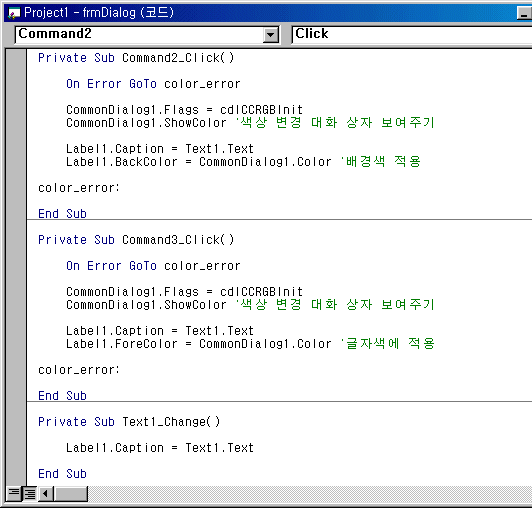Click the Private Sub Command3_Click declaration

pyautogui.click(x=136, y=240)
